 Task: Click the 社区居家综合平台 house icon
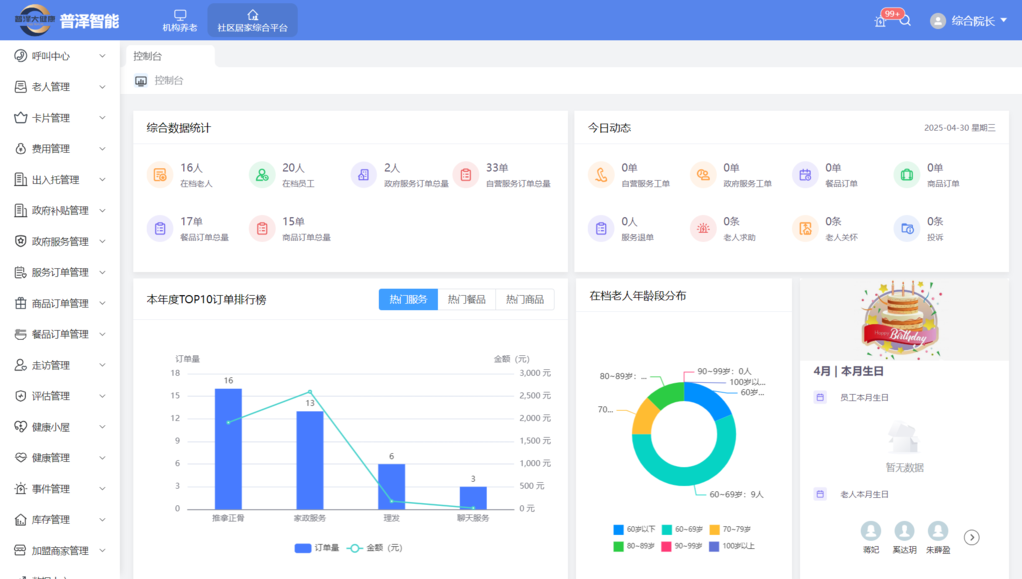point(252,14)
